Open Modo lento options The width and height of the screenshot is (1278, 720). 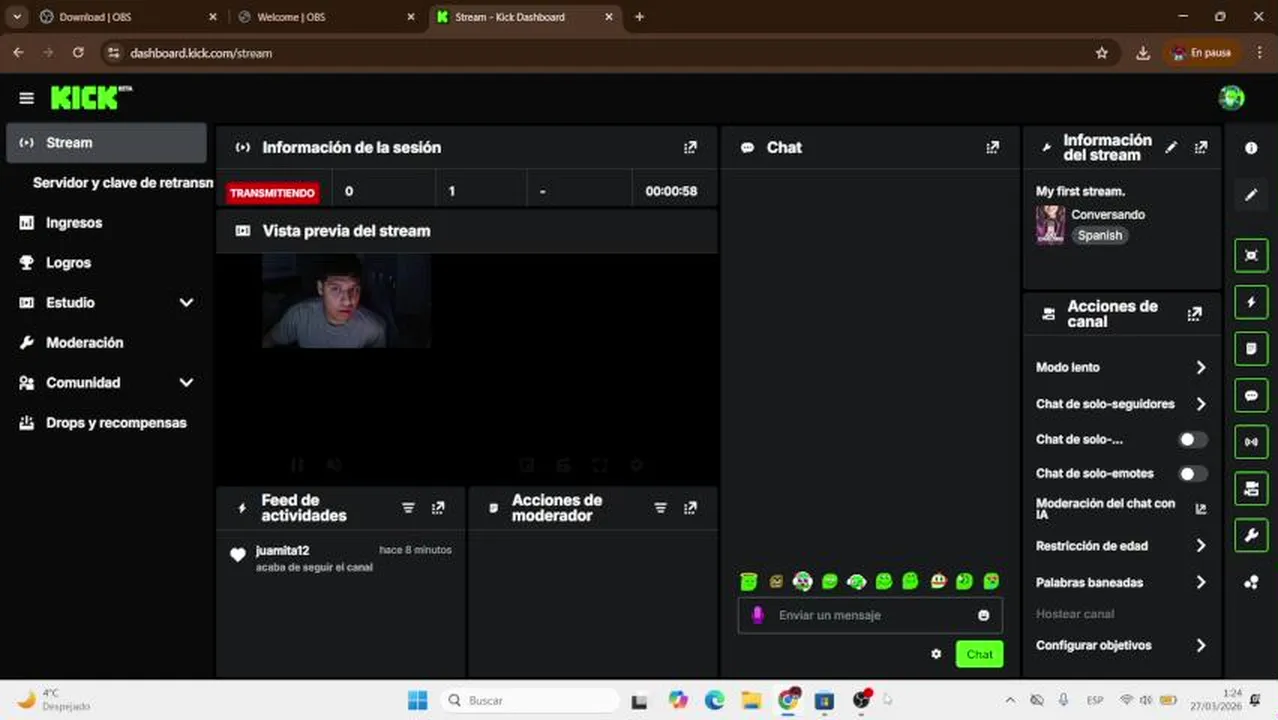pyautogui.click(x=1121, y=367)
